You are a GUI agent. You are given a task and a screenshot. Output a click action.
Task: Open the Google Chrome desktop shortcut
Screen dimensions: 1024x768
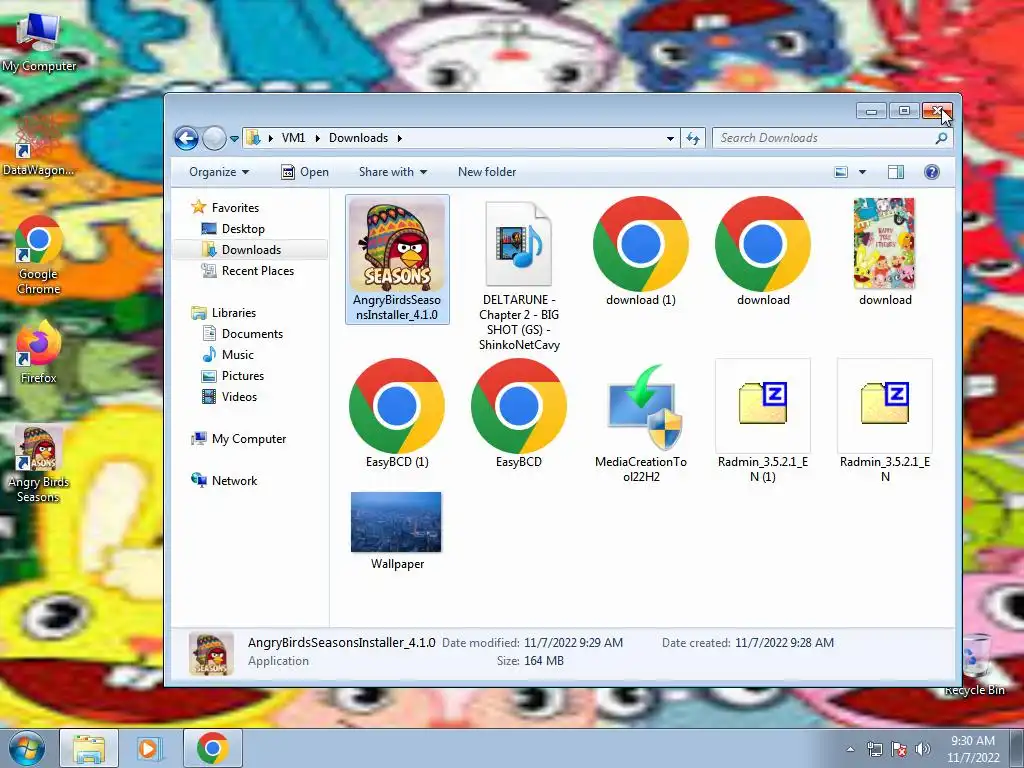(39, 256)
